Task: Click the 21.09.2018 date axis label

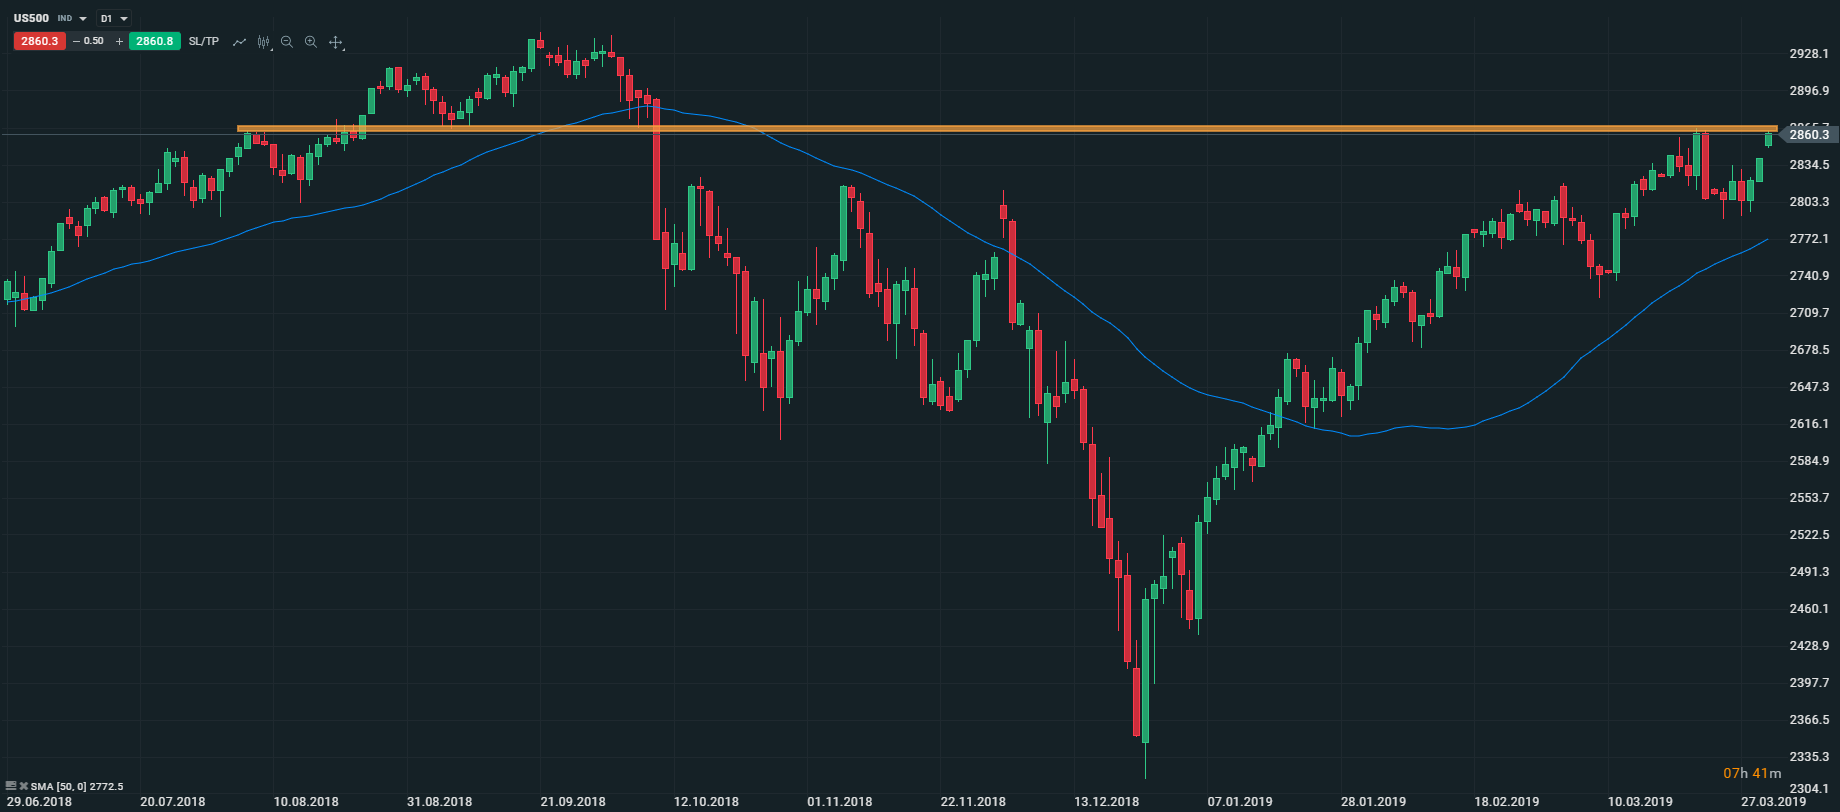Action: coord(573,802)
